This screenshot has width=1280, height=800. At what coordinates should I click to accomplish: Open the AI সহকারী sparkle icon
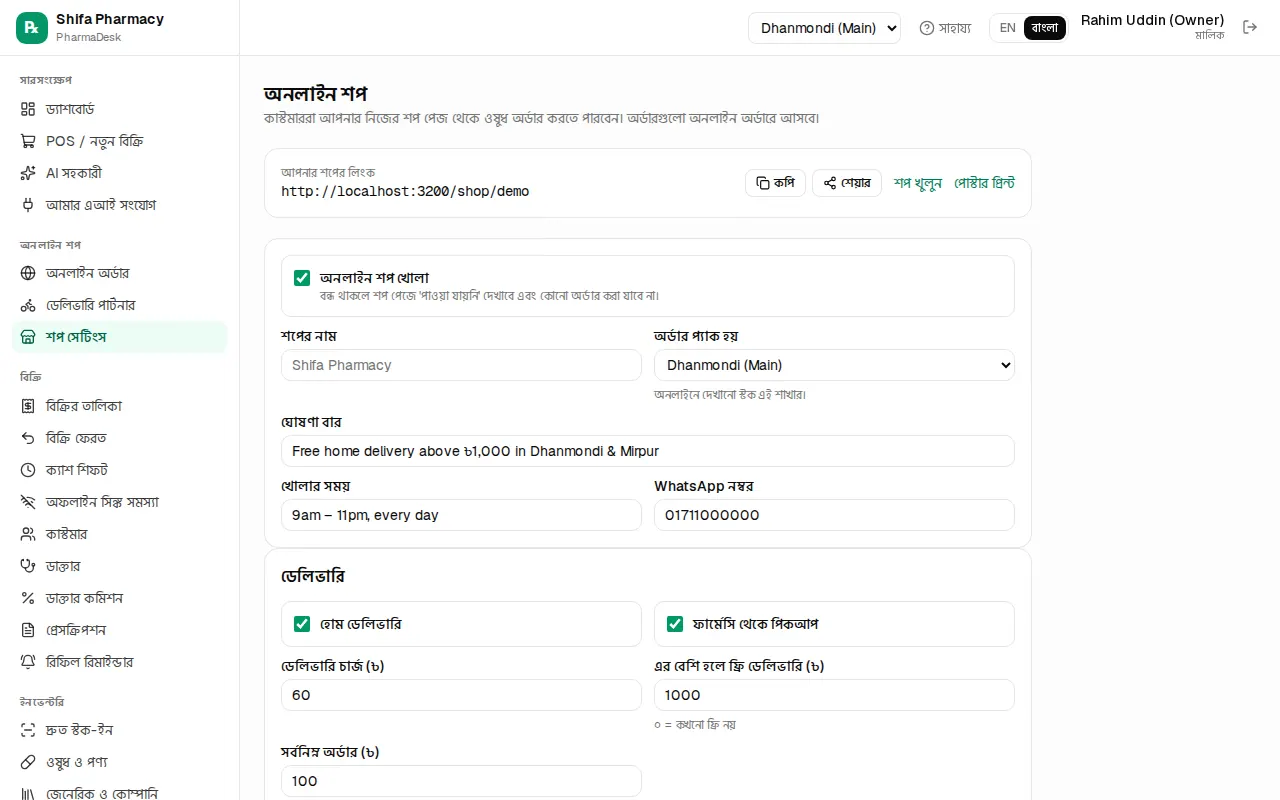pyautogui.click(x=28, y=173)
